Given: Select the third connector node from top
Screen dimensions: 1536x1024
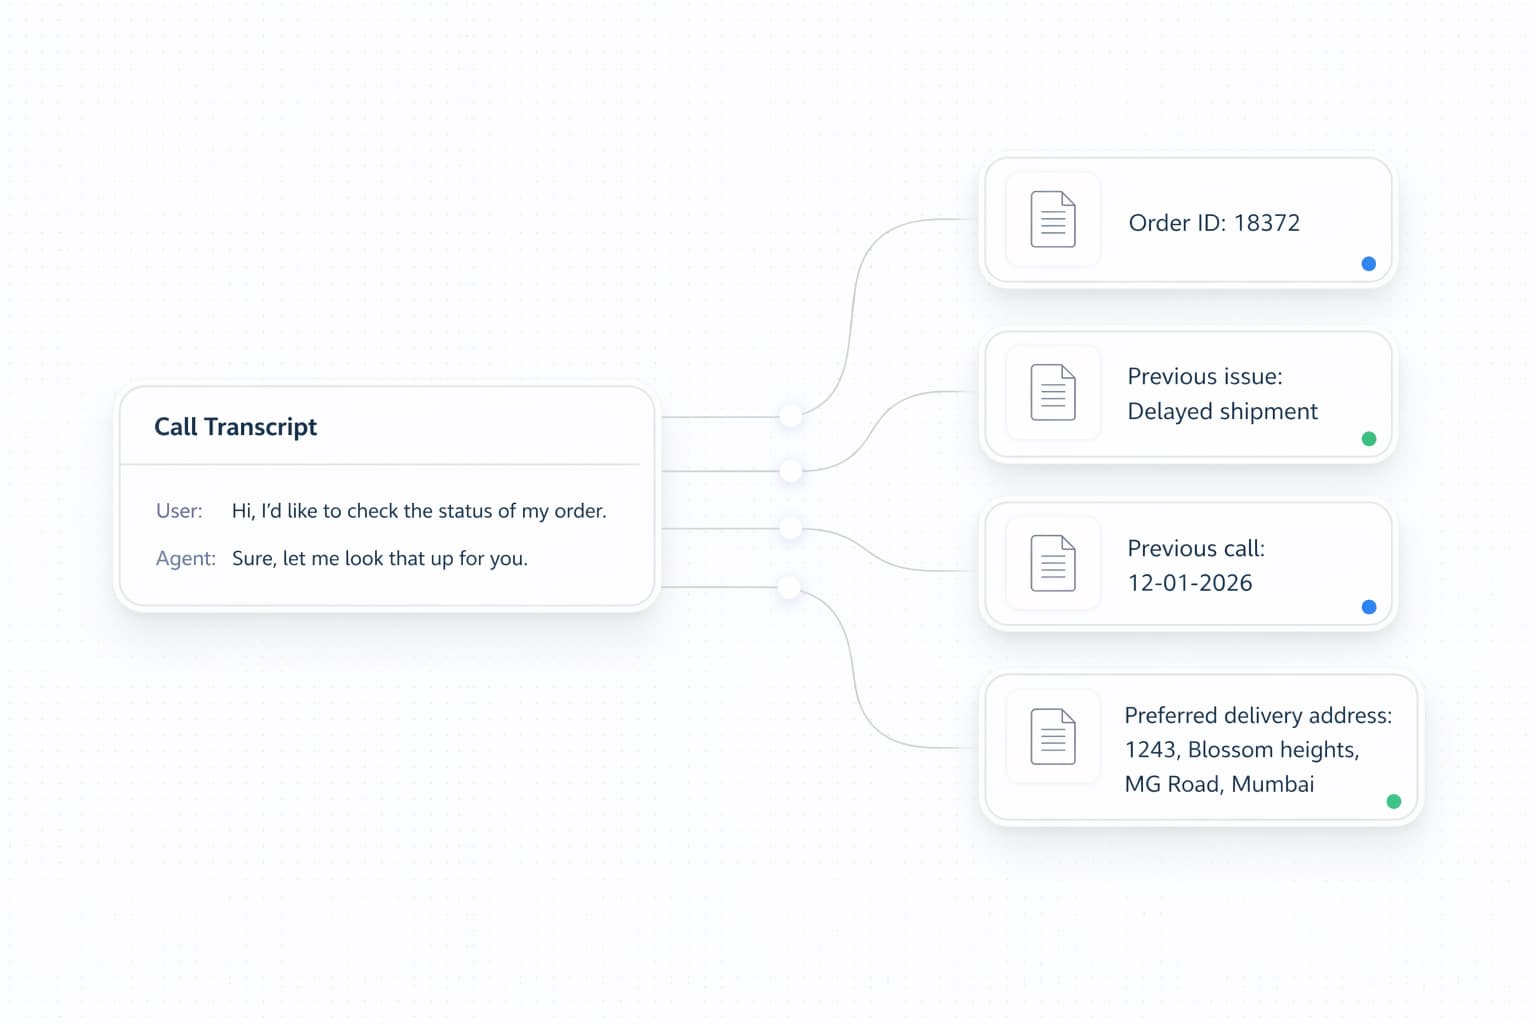Looking at the screenshot, I should coord(791,528).
